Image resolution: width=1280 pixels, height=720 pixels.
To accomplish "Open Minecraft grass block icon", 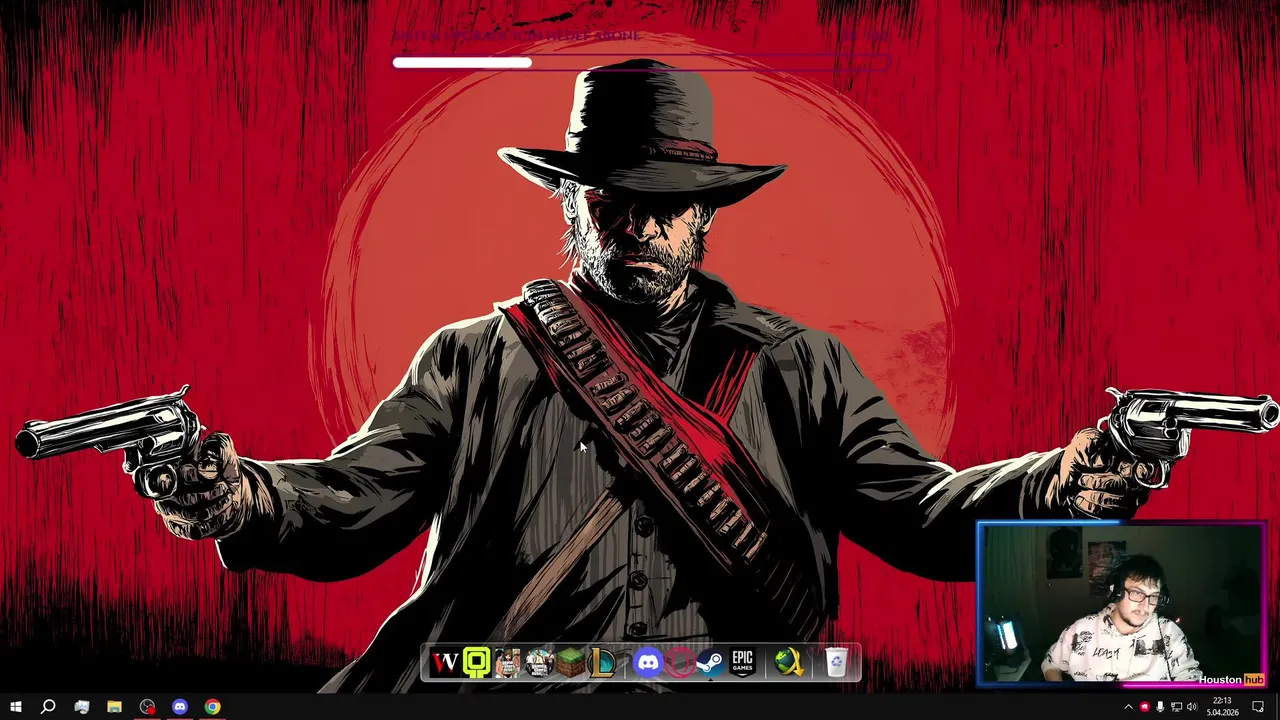I will click(570, 662).
